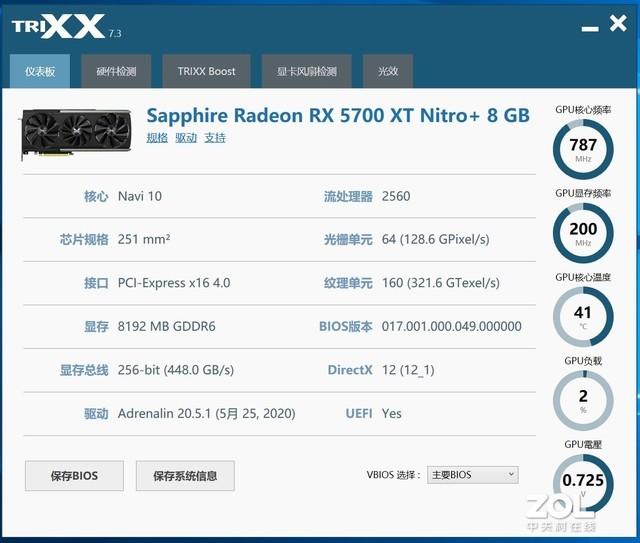The image size is (640, 543).
Task: Click the graphics card thumbnail image
Action: point(76,134)
